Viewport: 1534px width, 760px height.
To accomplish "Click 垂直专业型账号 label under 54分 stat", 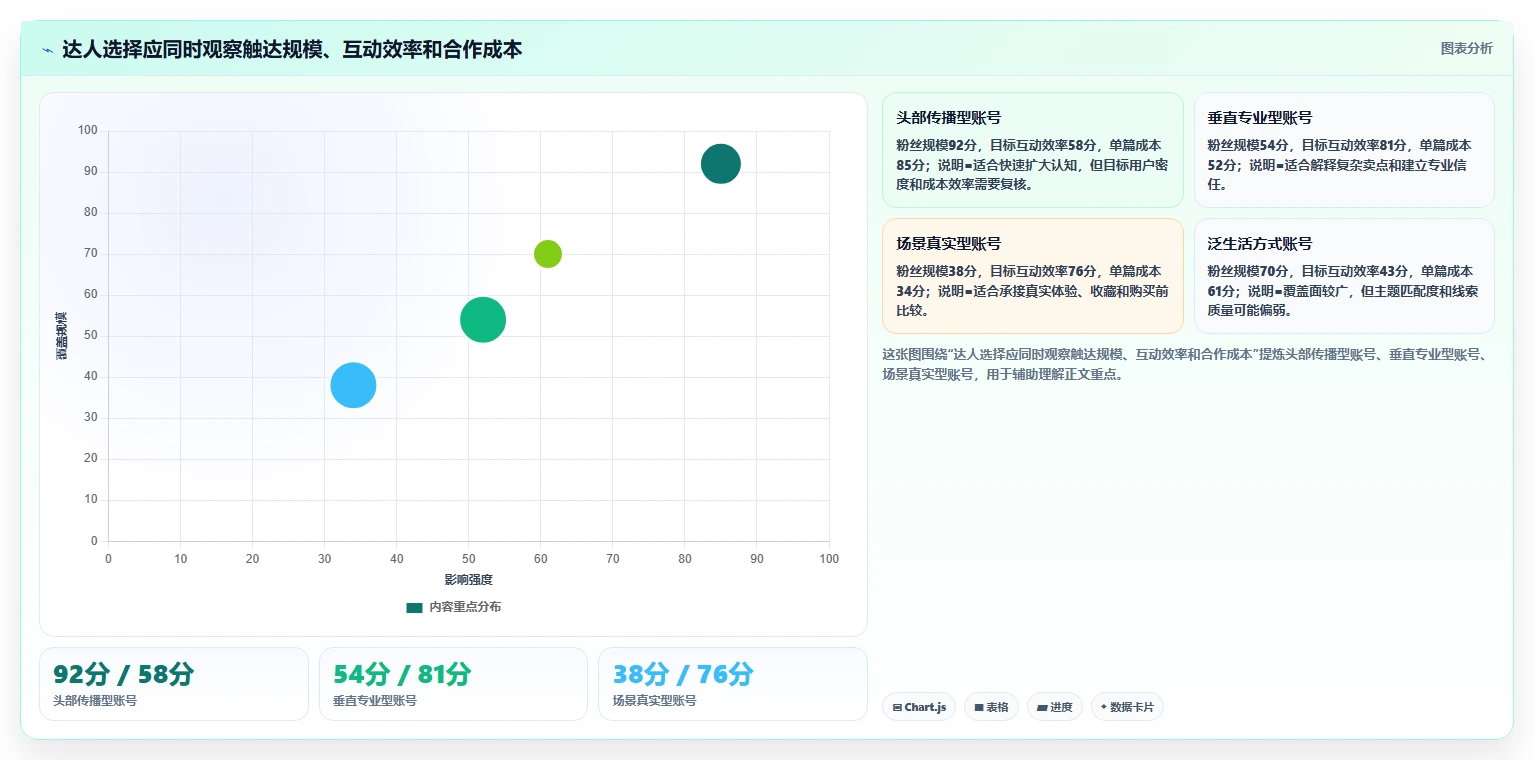I will click(x=375, y=701).
